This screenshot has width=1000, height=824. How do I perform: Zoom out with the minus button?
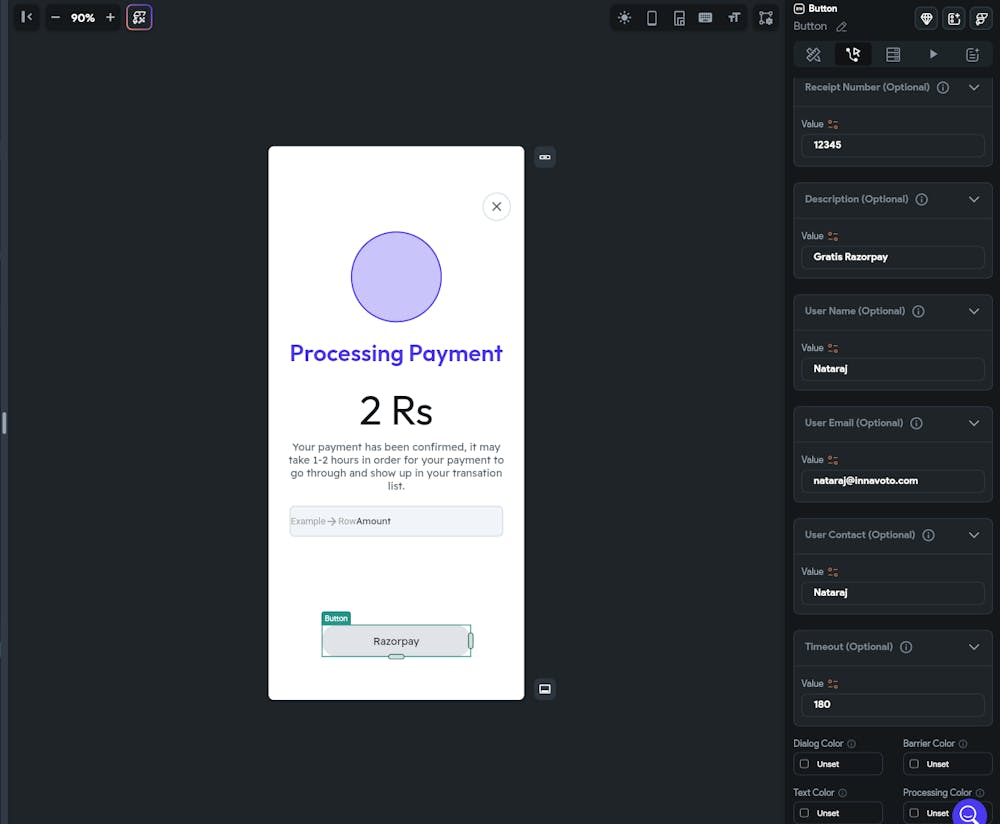tap(55, 17)
